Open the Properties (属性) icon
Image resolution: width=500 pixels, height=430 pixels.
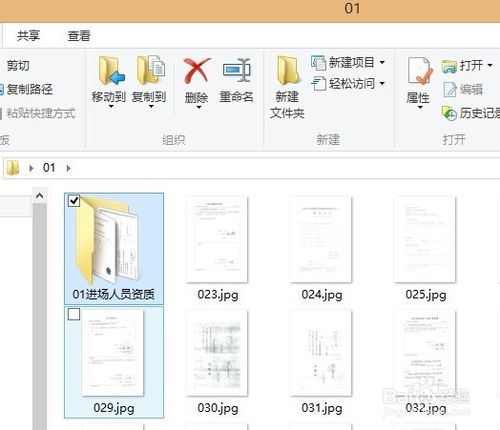click(x=419, y=71)
